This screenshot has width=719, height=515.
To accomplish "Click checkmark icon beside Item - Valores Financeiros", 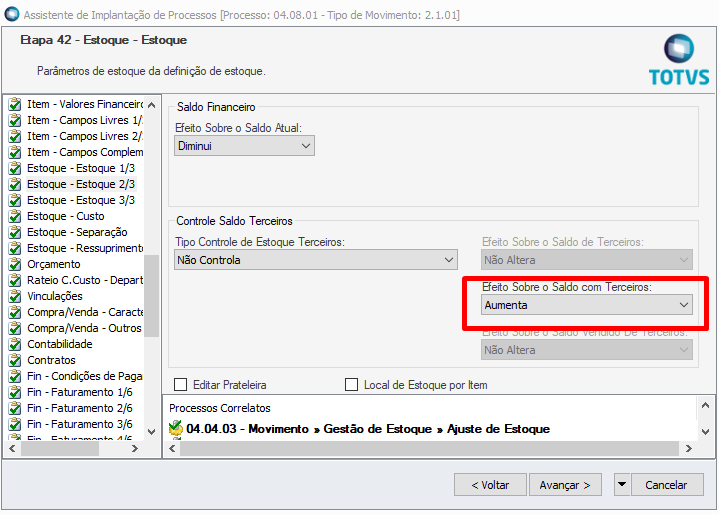I will click(x=15, y=105).
